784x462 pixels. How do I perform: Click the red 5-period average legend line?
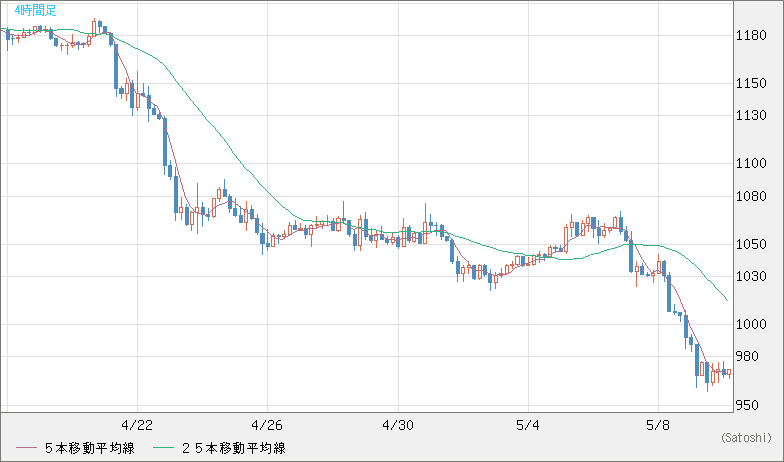coord(26,448)
